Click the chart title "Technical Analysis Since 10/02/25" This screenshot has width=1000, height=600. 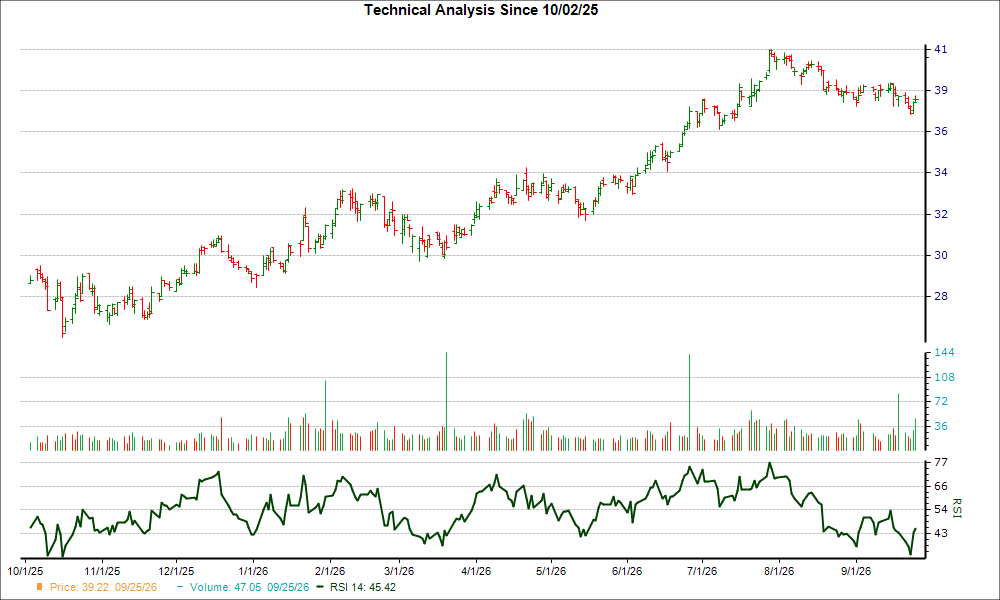(481, 10)
